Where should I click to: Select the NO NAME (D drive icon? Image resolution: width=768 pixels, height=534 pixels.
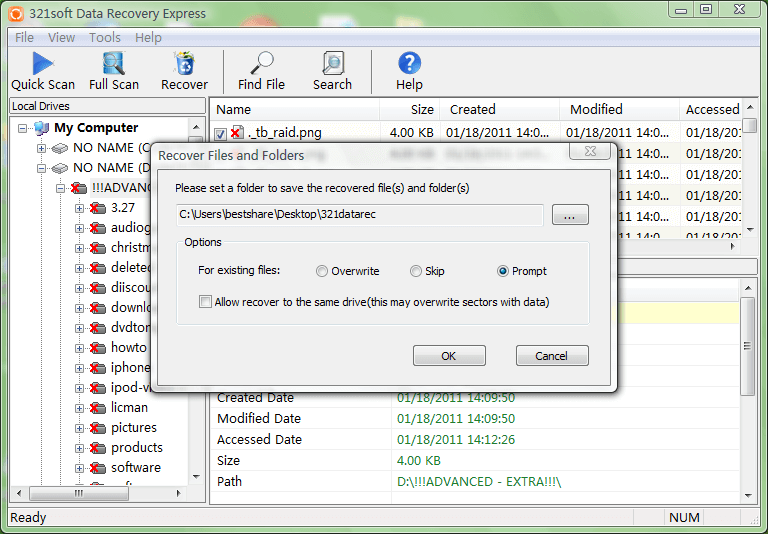click(59, 168)
